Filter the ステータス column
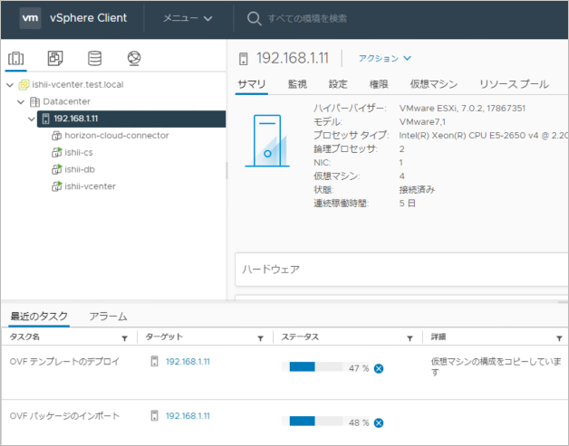The height and width of the screenshot is (446, 569). coord(410,338)
